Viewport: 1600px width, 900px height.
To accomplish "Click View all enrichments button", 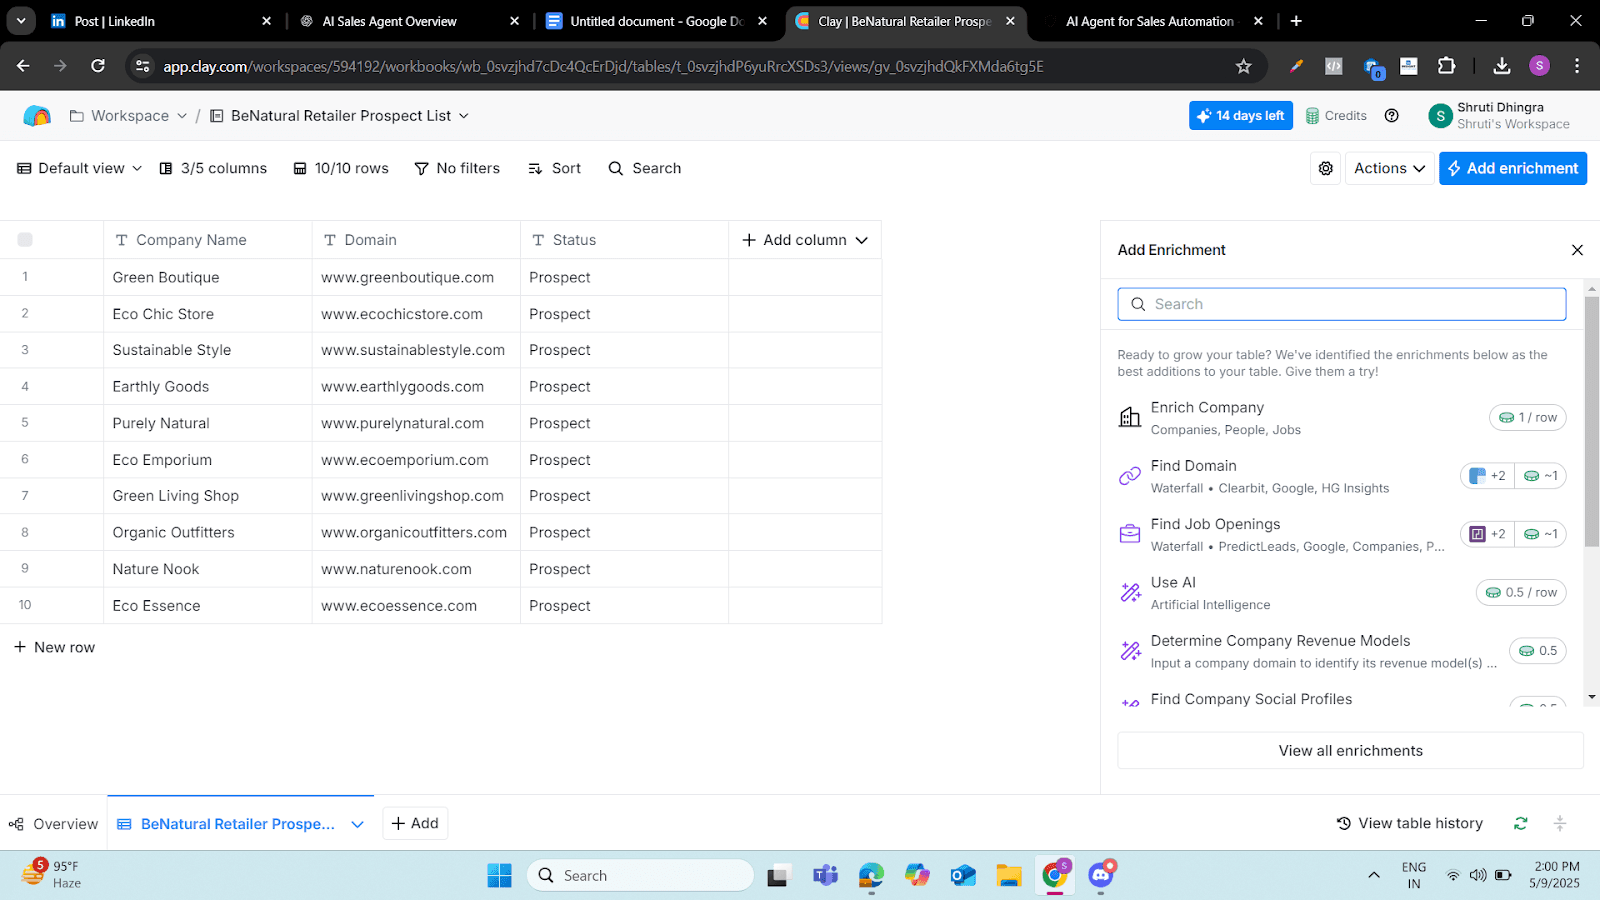I will [1350, 751].
